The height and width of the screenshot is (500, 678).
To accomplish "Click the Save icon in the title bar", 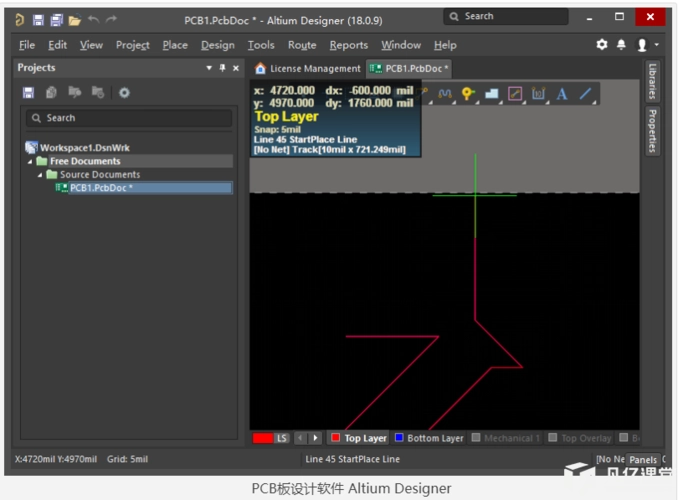I will click(38, 19).
